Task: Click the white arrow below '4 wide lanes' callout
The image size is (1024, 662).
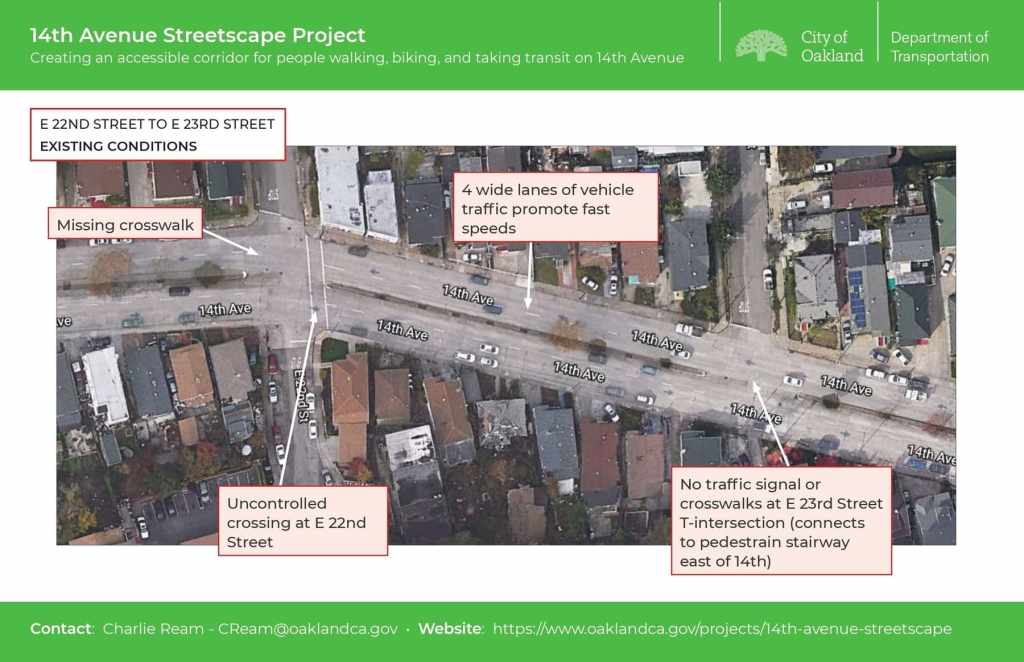Action: click(x=529, y=275)
